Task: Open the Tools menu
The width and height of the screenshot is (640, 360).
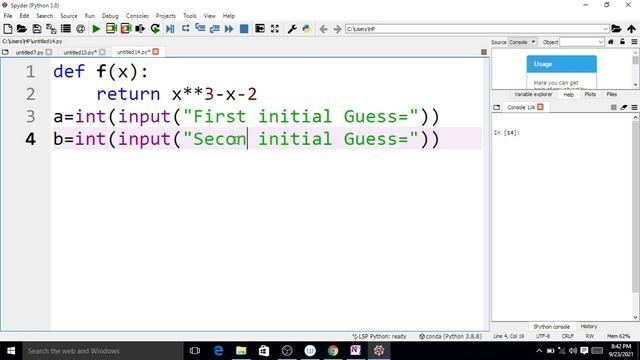Action: click(x=189, y=16)
